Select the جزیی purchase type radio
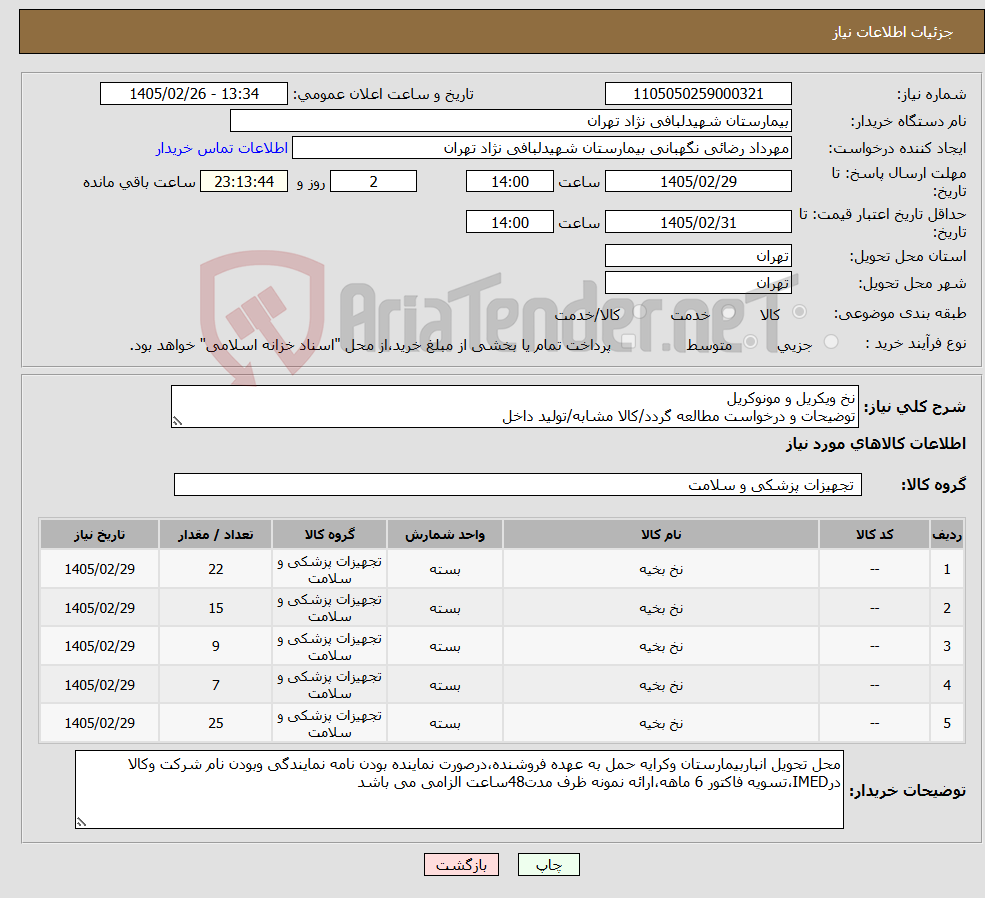 pos(830,342)
